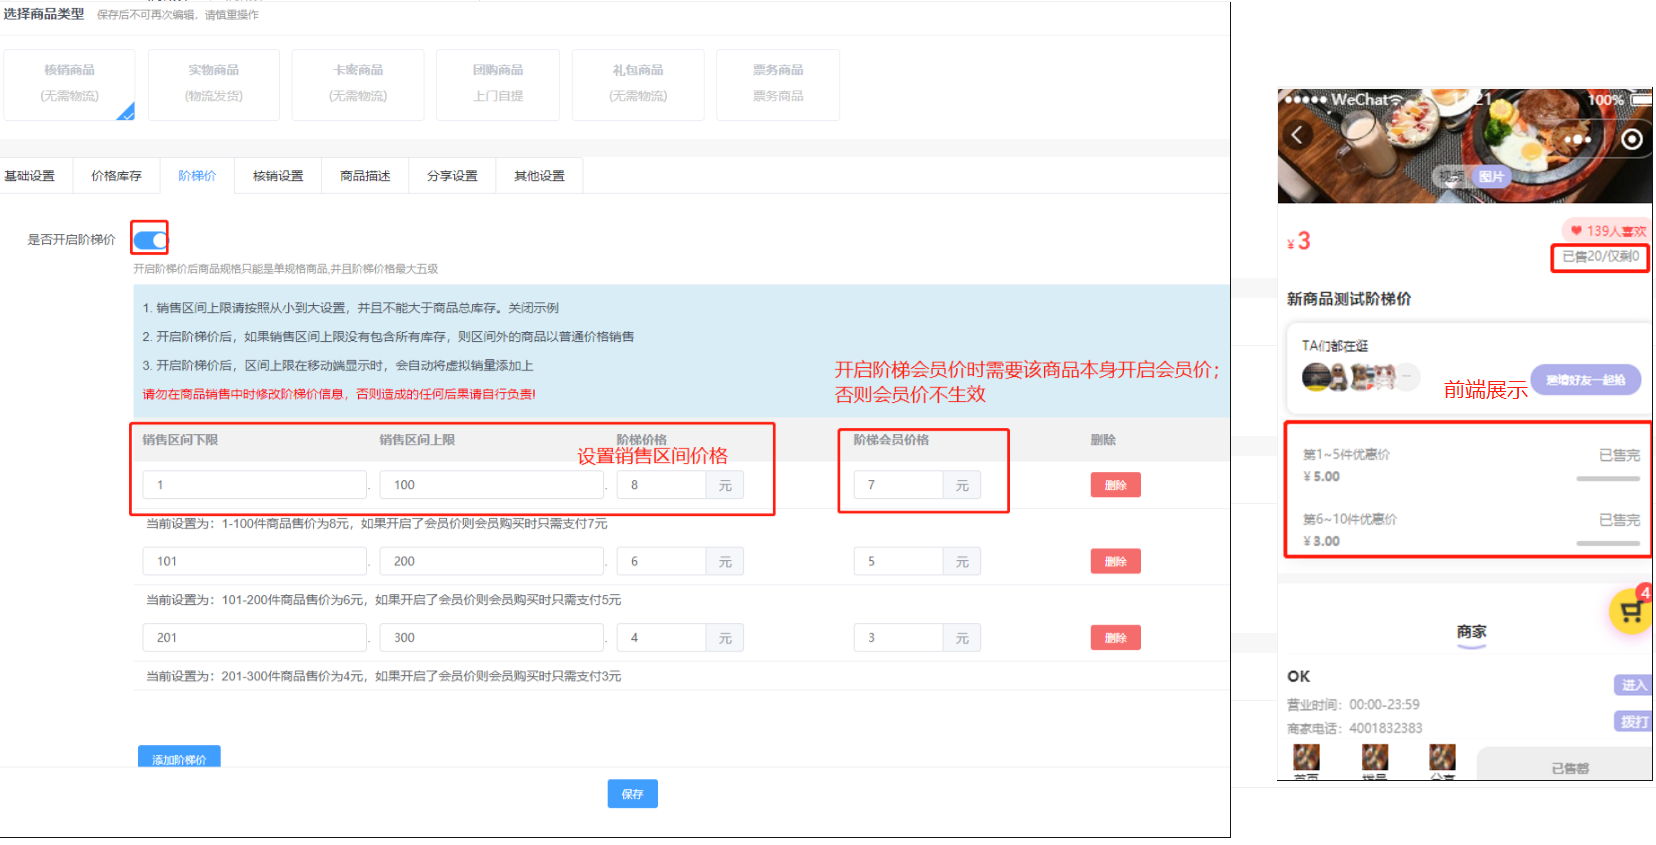This screenshot has width=1656, height=845.
Task: Choose the 实物商品 product type card
Action: [x=213, y=84]
